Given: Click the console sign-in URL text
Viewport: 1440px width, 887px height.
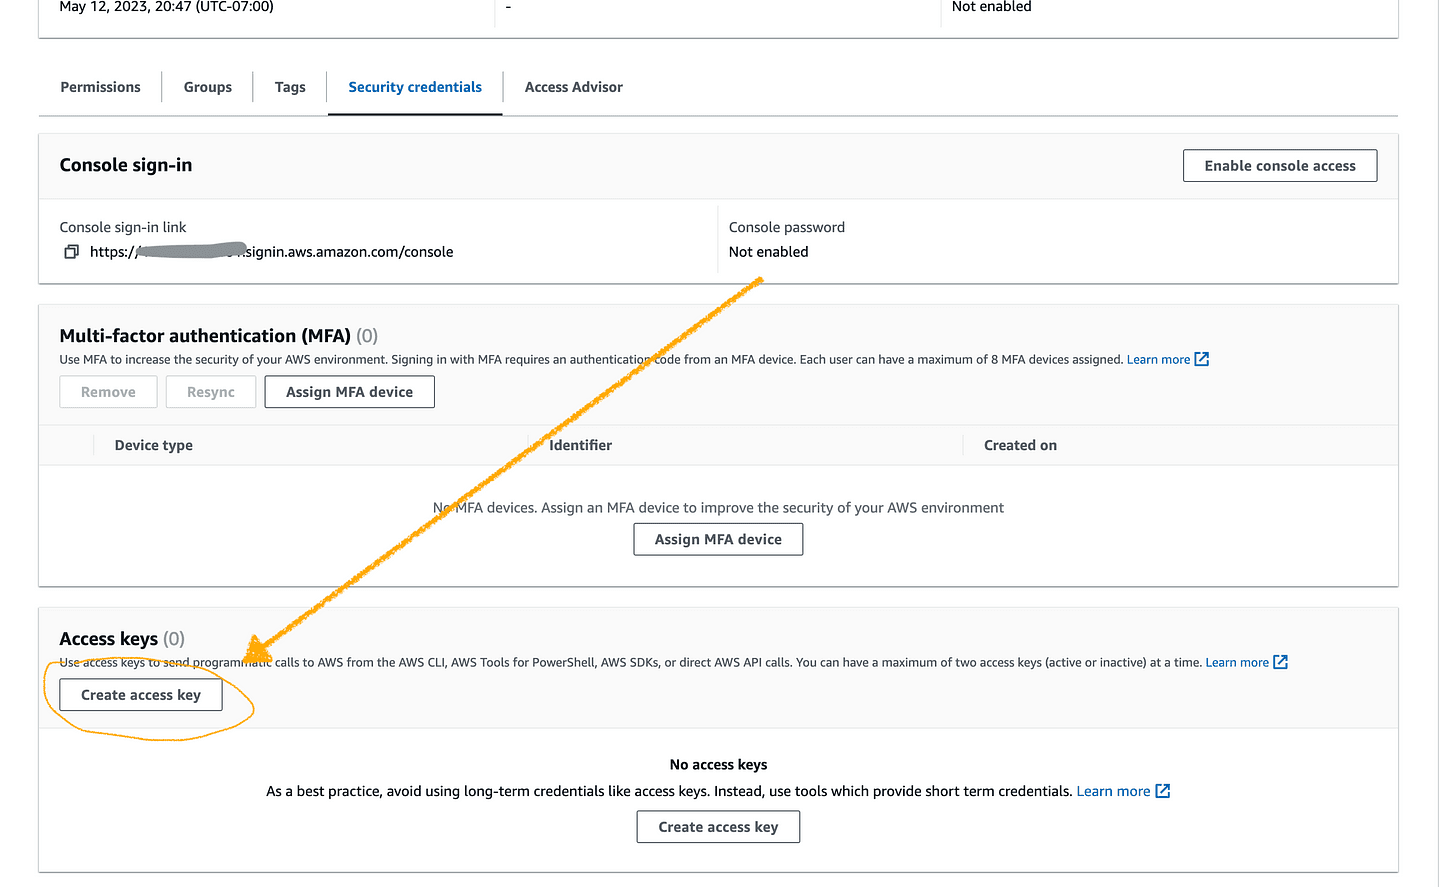Looking at the screenshot, I should pos(271,252).
